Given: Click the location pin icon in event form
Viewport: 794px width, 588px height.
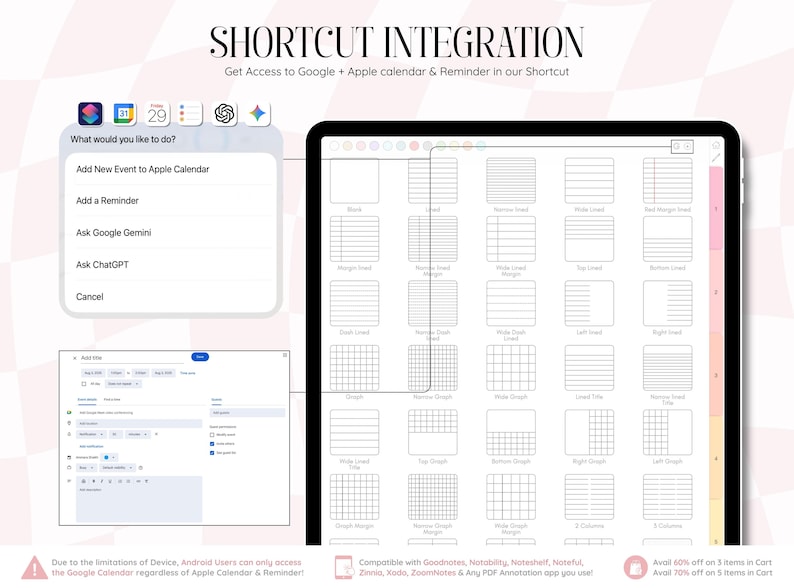Looking at the screenshot, I should [x=69, y=423].
